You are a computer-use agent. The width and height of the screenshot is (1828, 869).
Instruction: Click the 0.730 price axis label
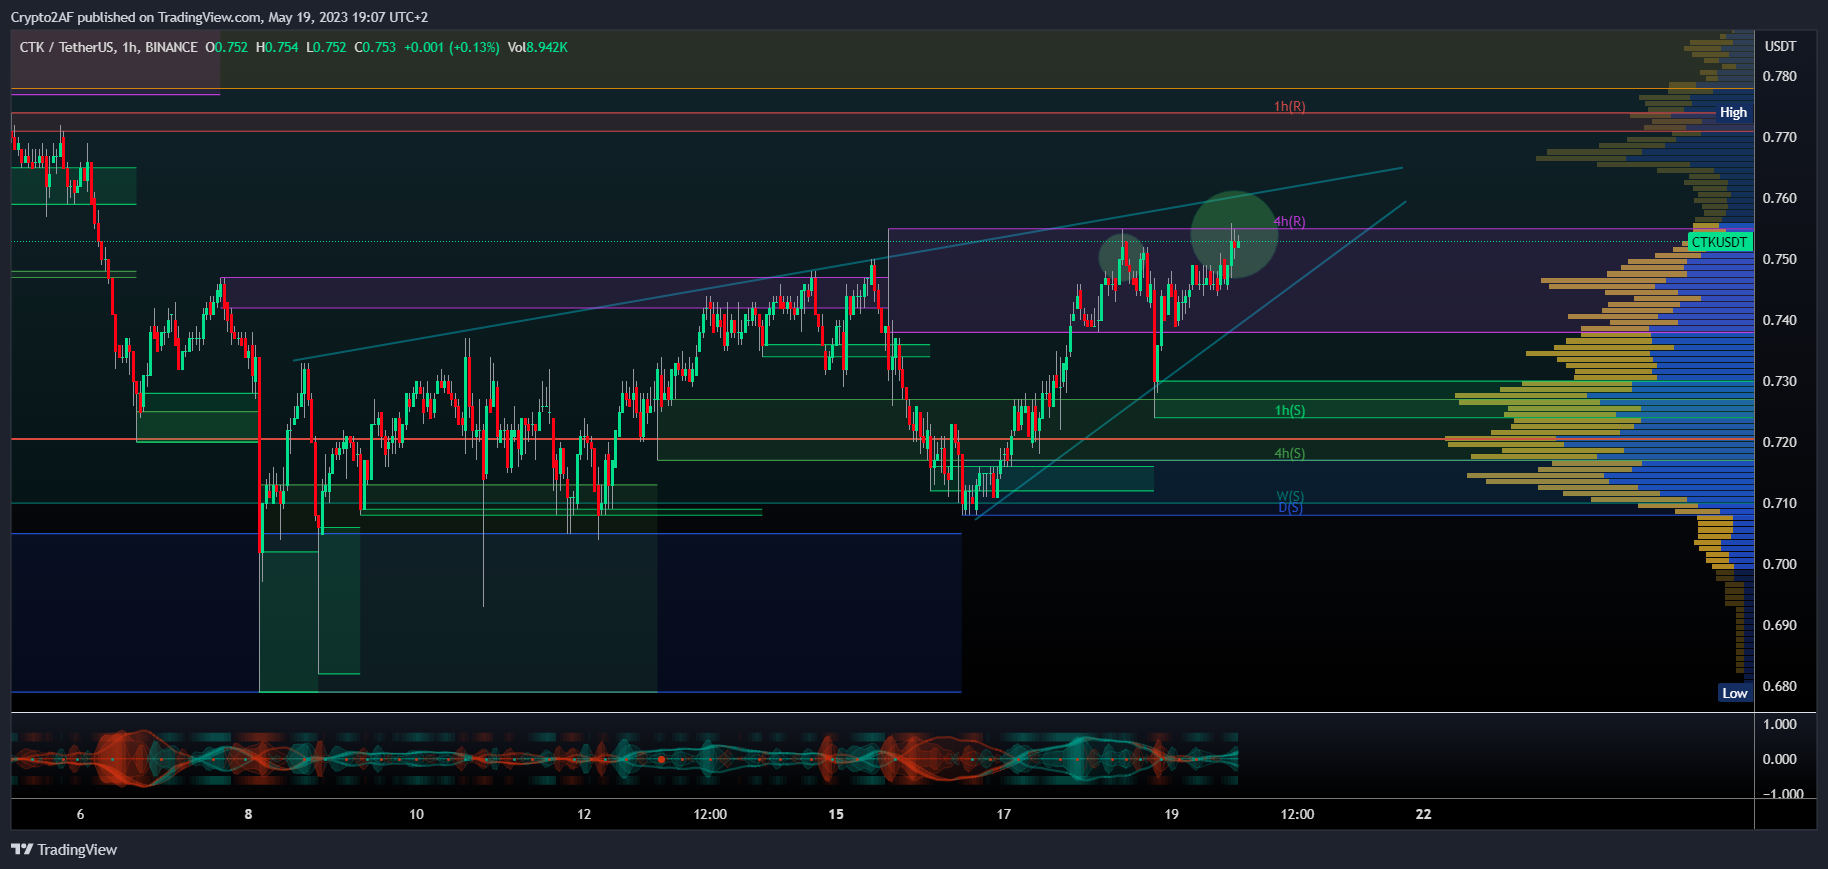pyautogui.click(x=1779, y=381)
